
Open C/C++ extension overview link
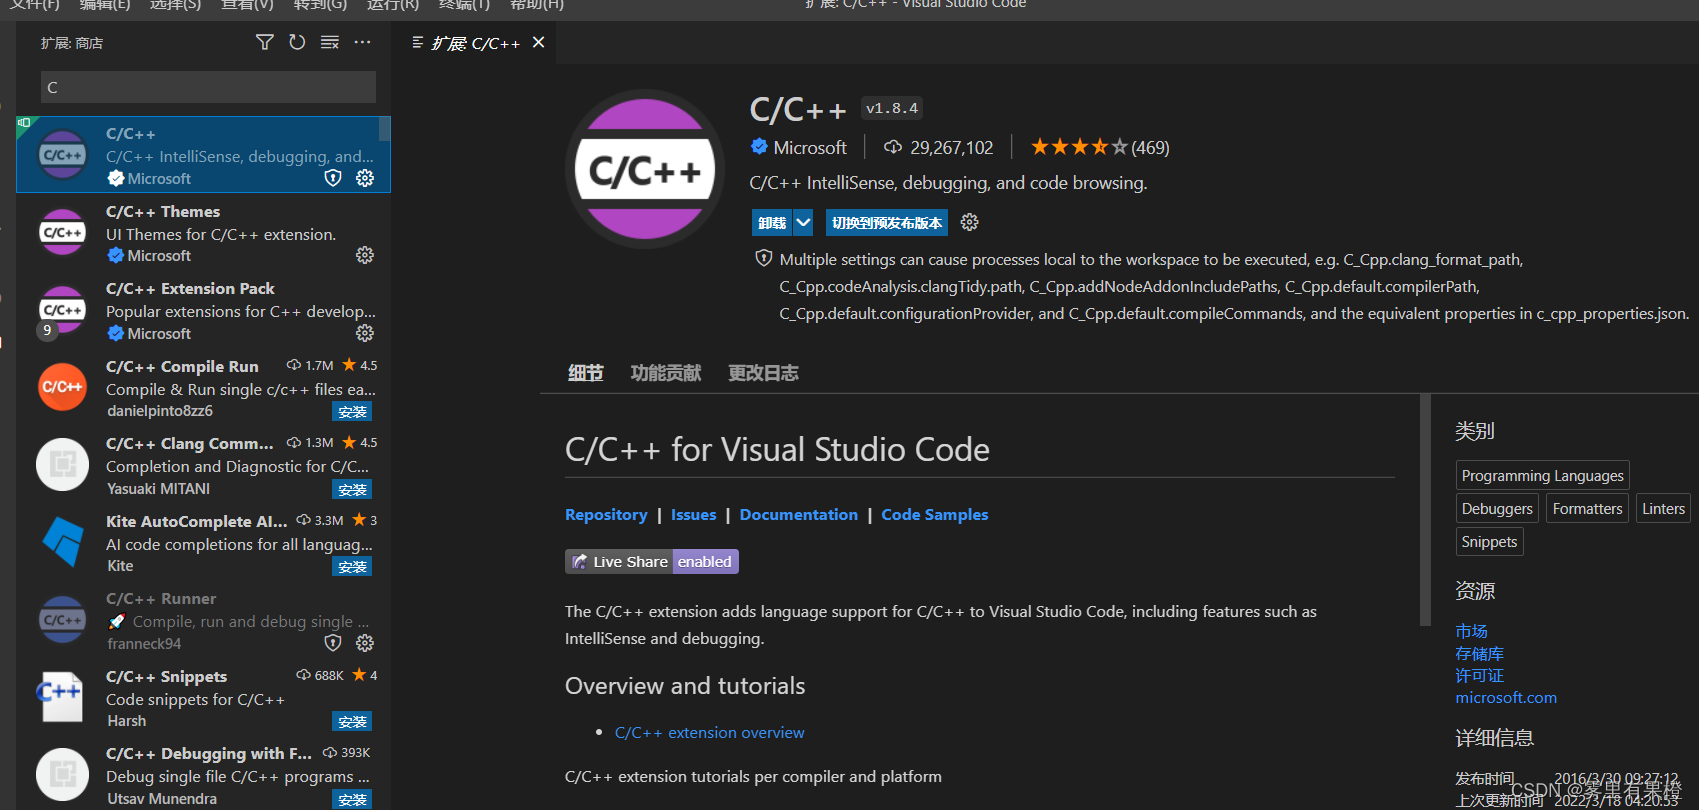point(709,732)
